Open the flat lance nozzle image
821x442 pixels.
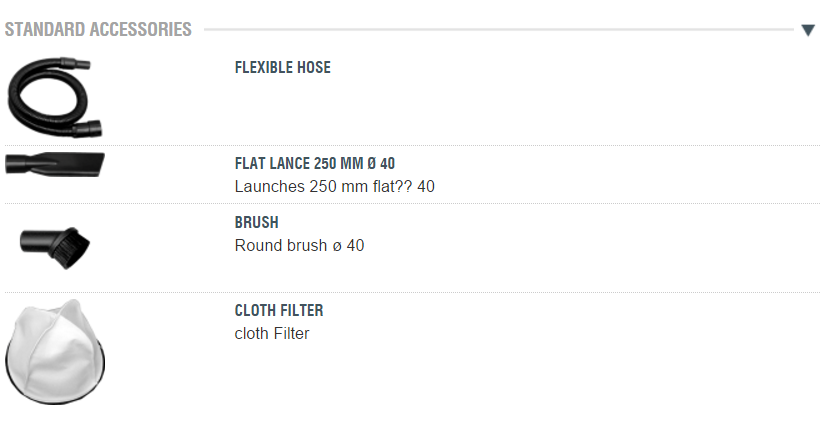coord(55,164)
